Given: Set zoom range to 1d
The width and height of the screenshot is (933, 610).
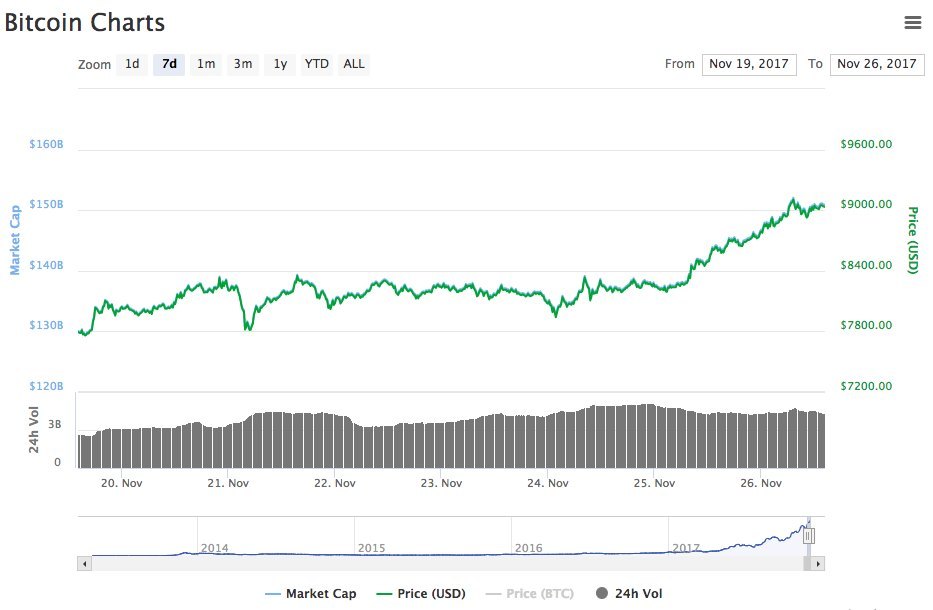Looking at the screenshot, I should click(132, 64).
